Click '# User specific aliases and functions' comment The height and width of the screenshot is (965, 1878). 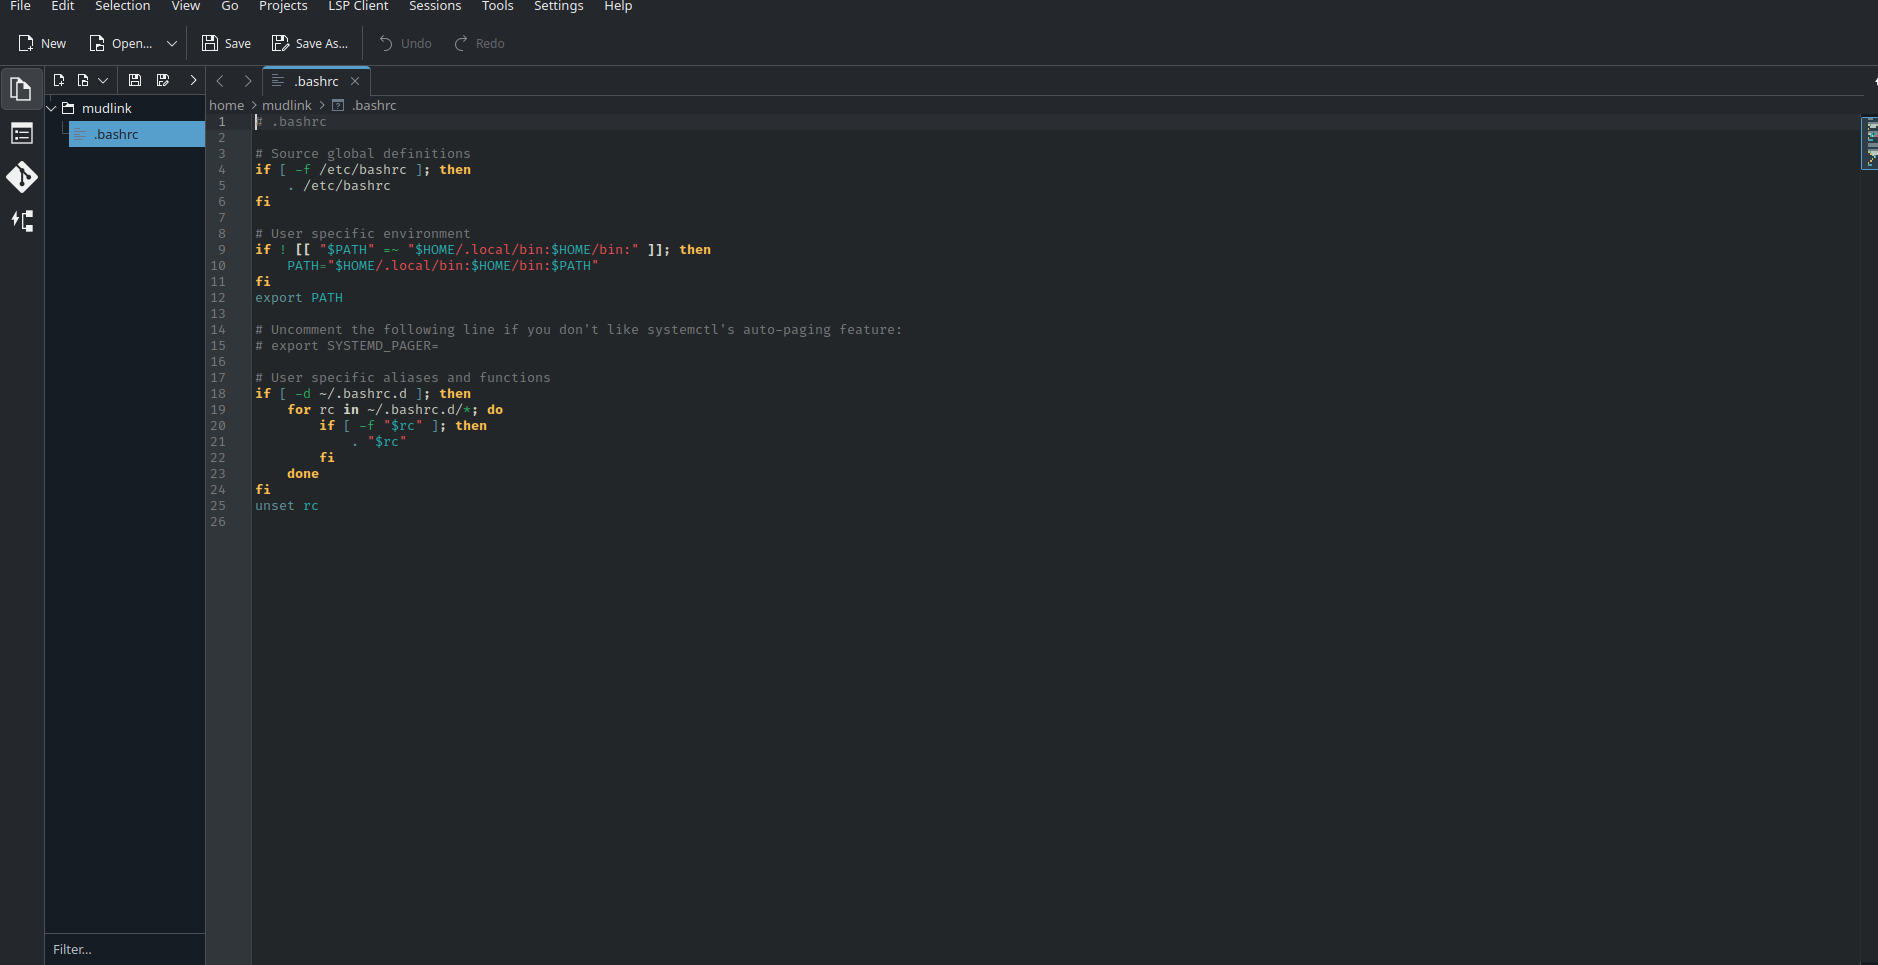pyautogui.click(x=402, y=378)
